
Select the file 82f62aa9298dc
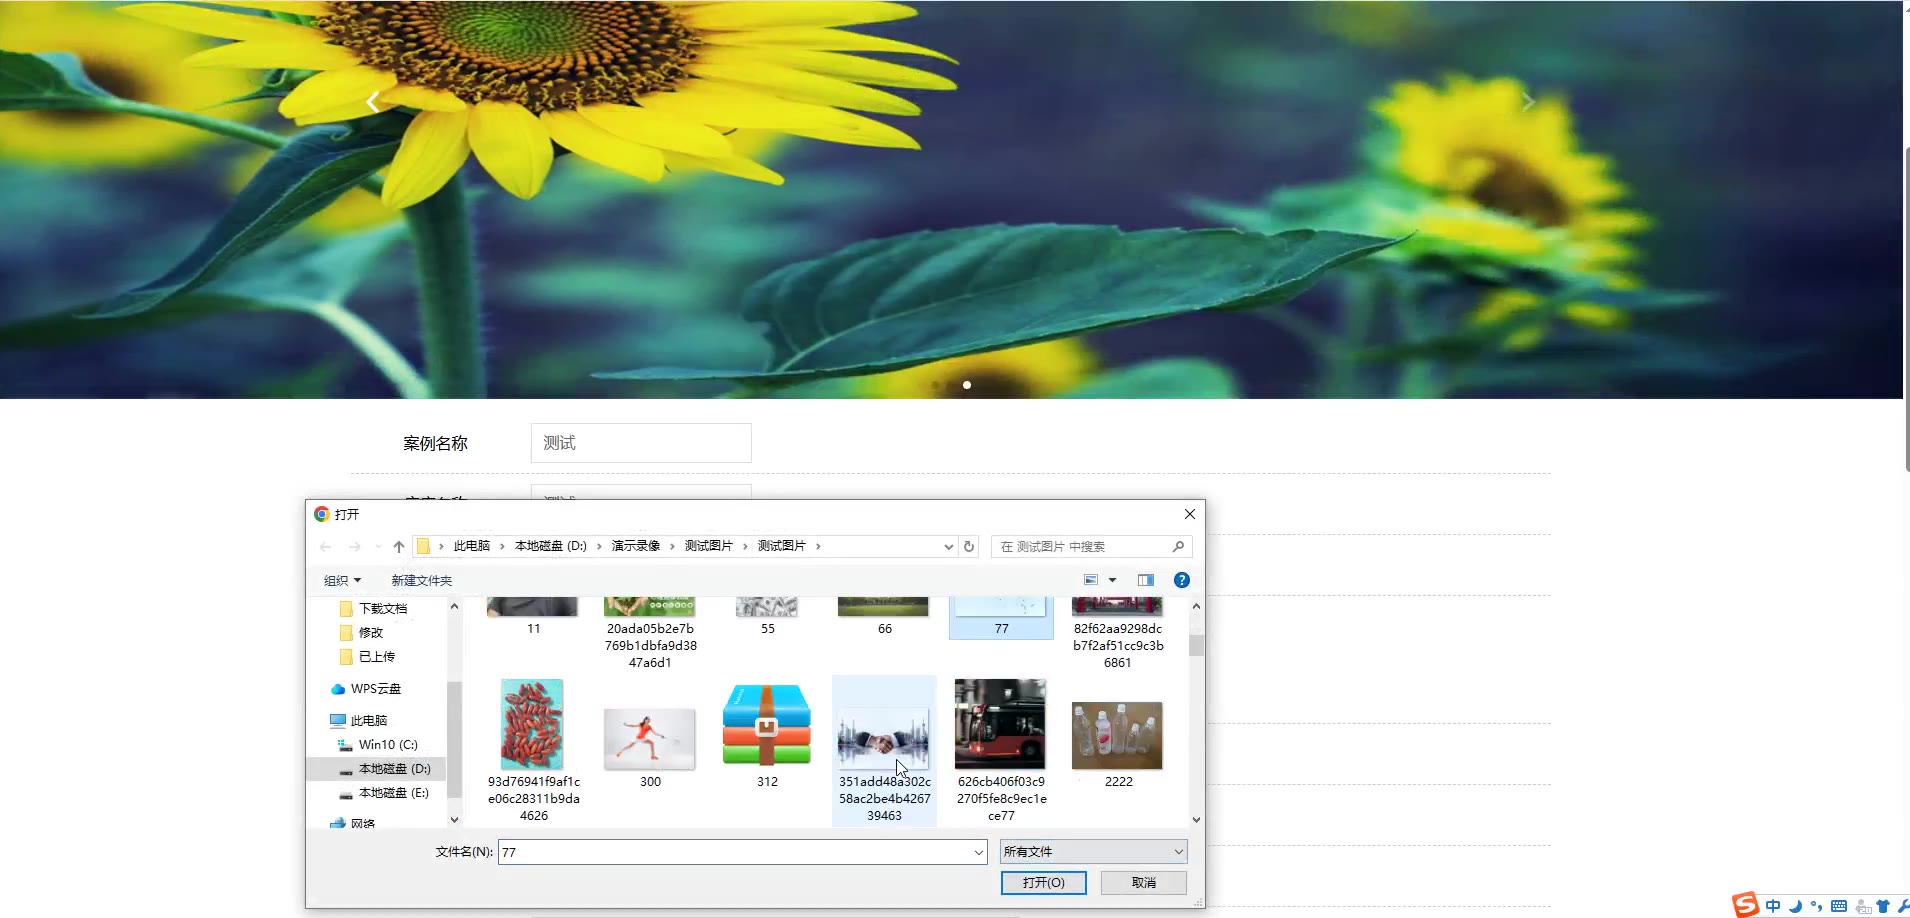[x=1118, y=634]
